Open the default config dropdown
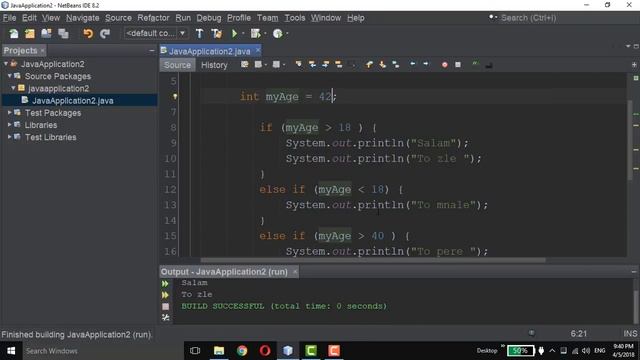 point(156,33)
